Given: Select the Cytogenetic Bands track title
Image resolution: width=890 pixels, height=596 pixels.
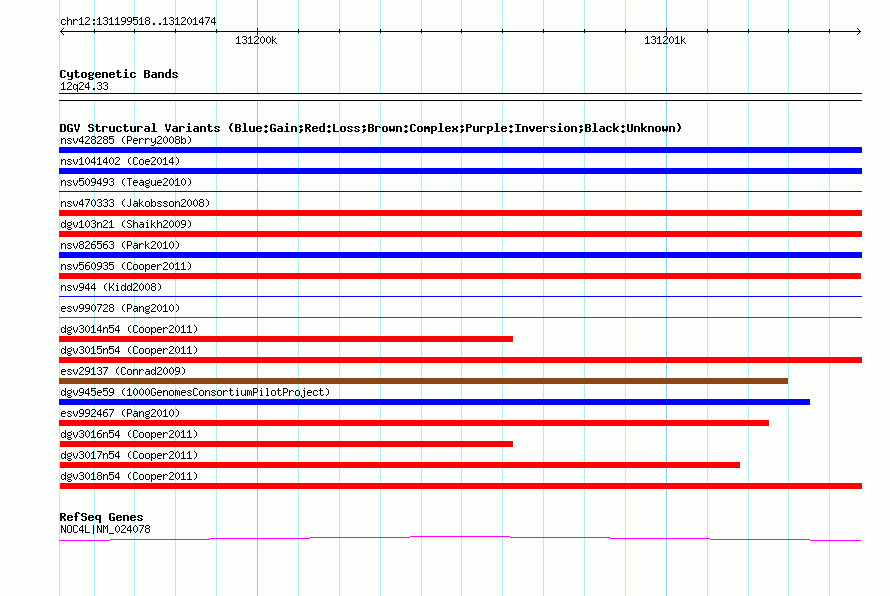Looking at the screenshot, I should coord(119,74).
